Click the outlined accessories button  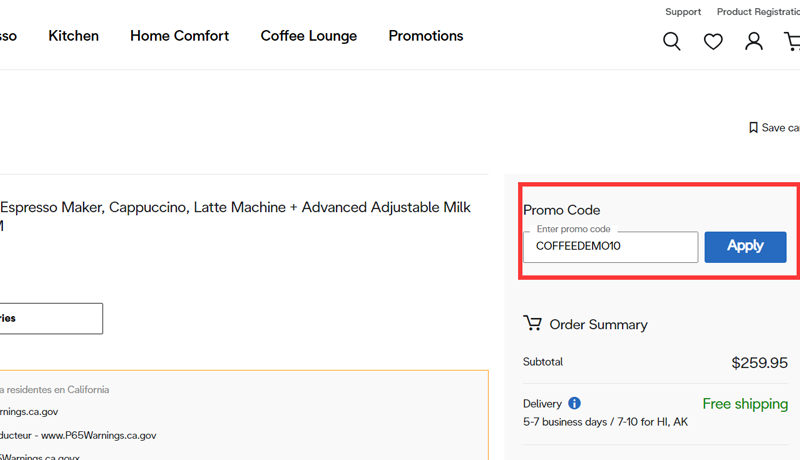click(50, 318)
